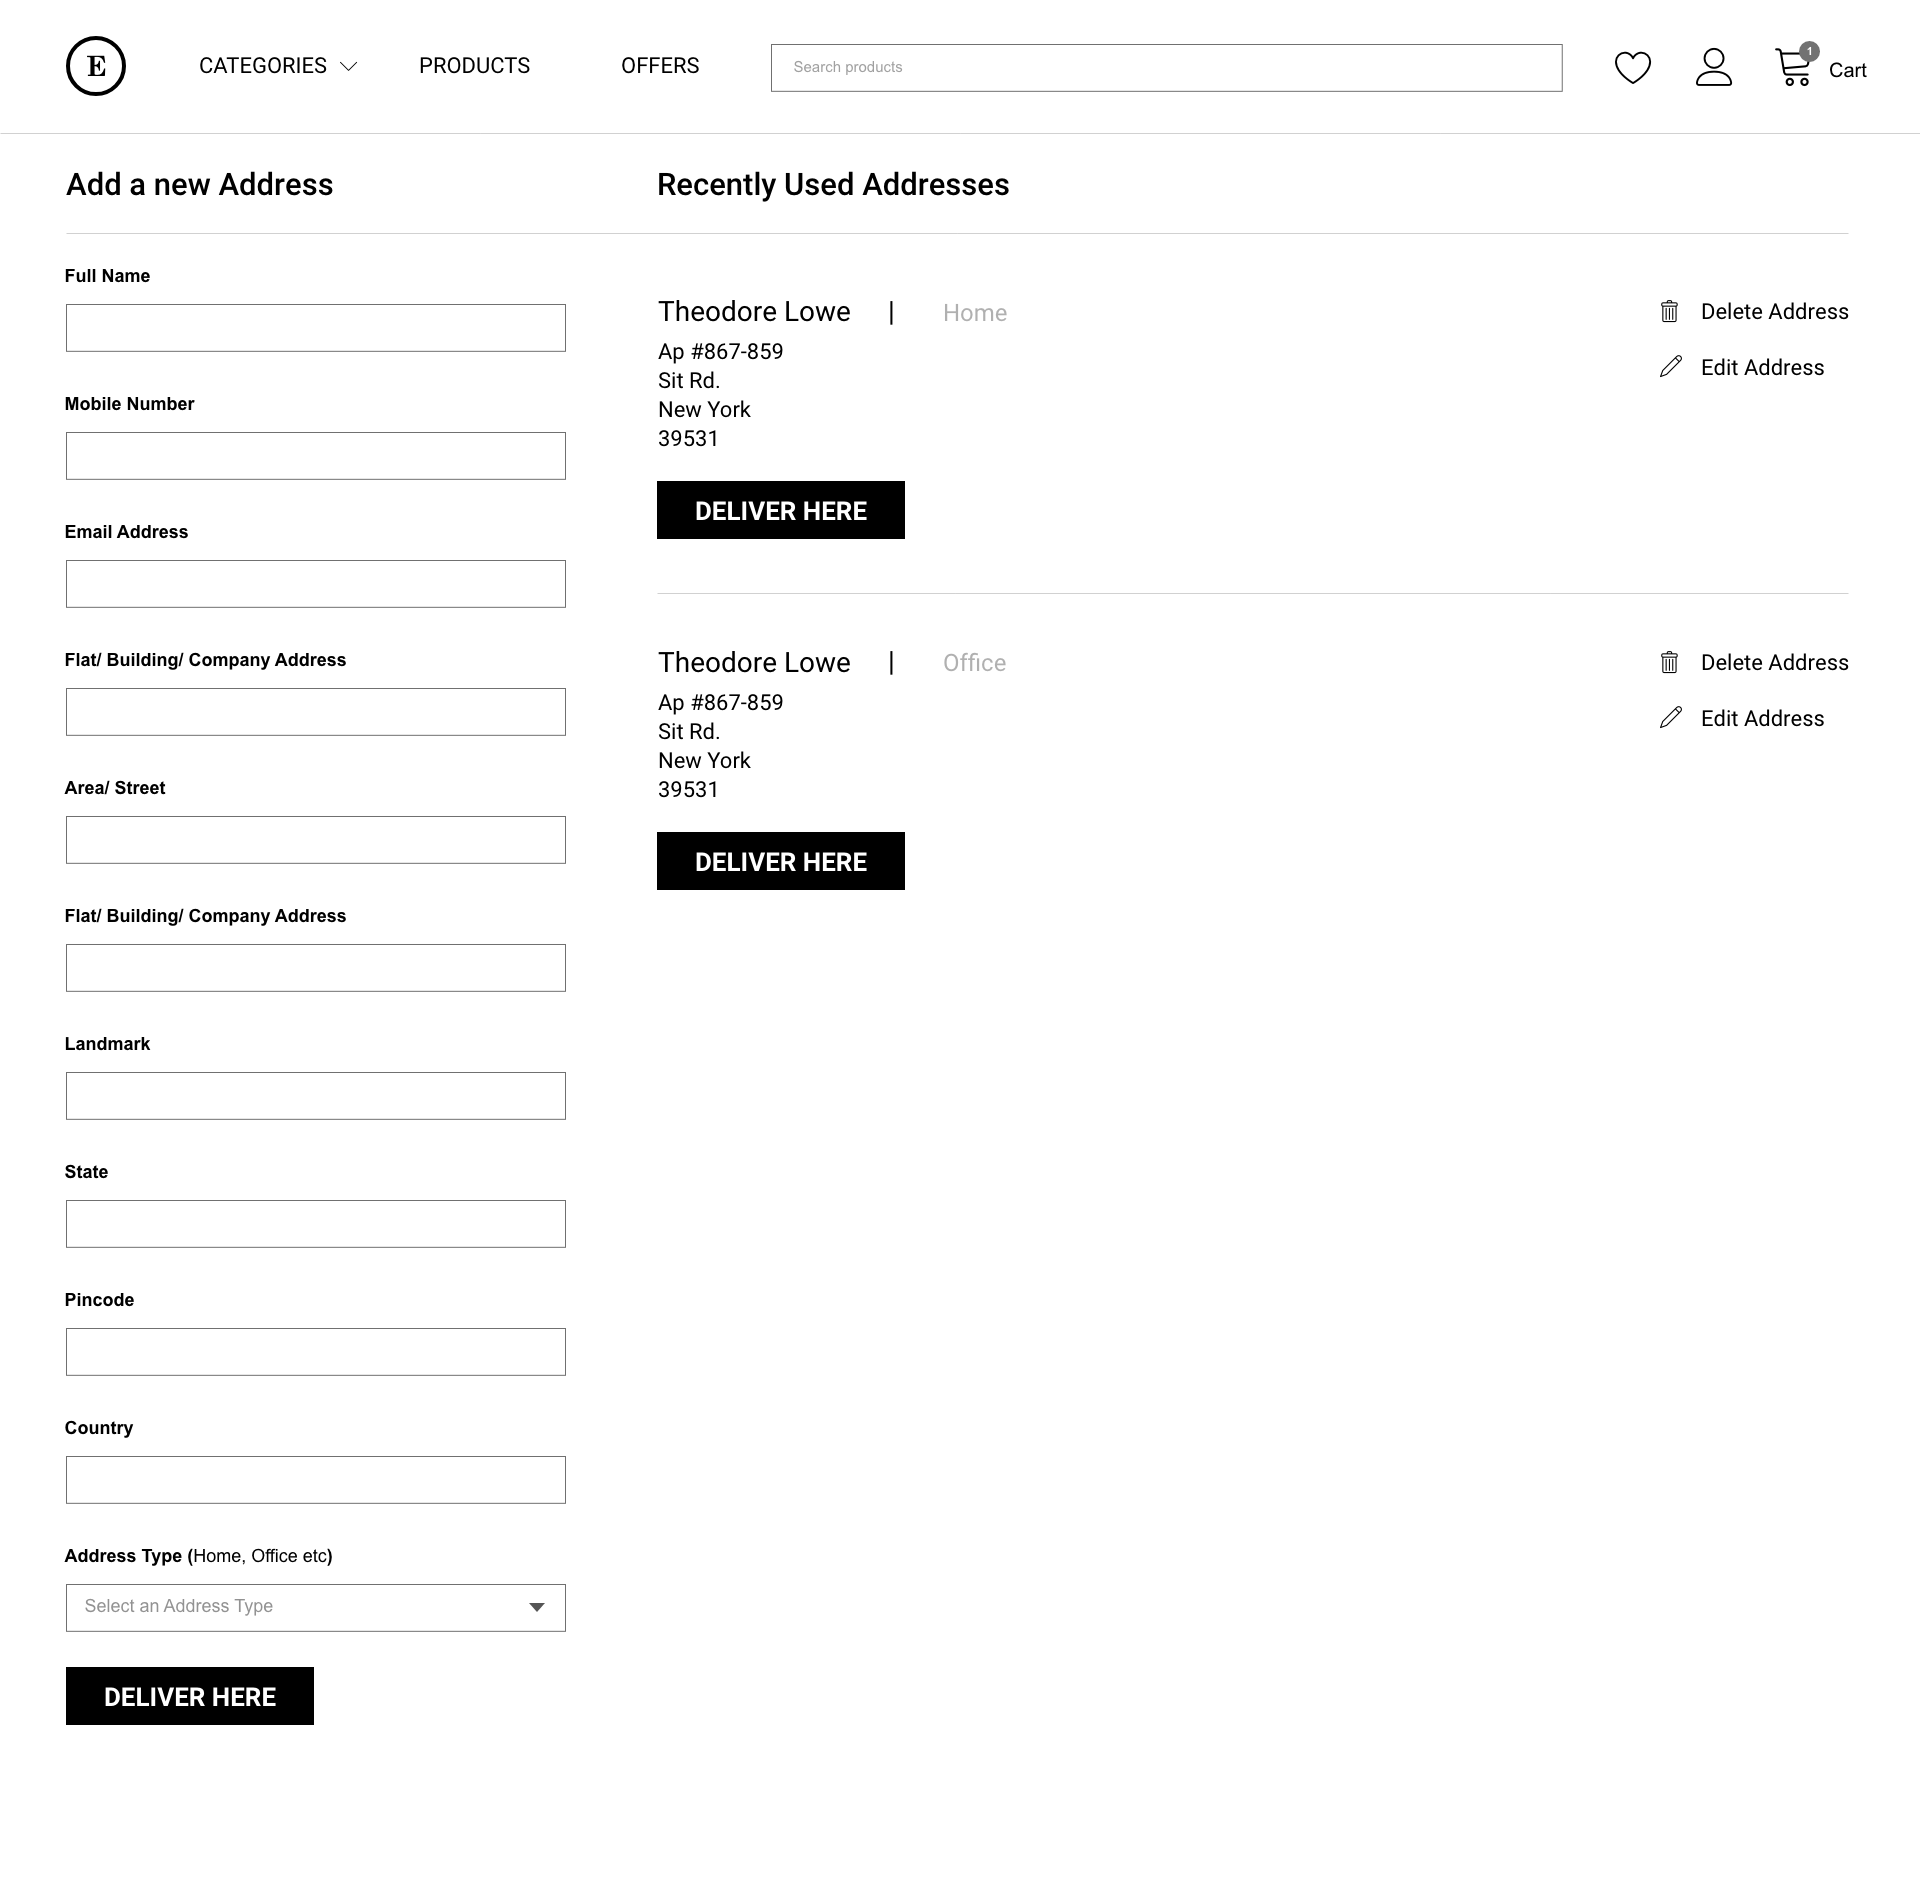Image resolution: width=1920 pixels, height=1883 pixels.
Task: Expand the Categories dropdown chevron
Action: [x=348, y=67]
